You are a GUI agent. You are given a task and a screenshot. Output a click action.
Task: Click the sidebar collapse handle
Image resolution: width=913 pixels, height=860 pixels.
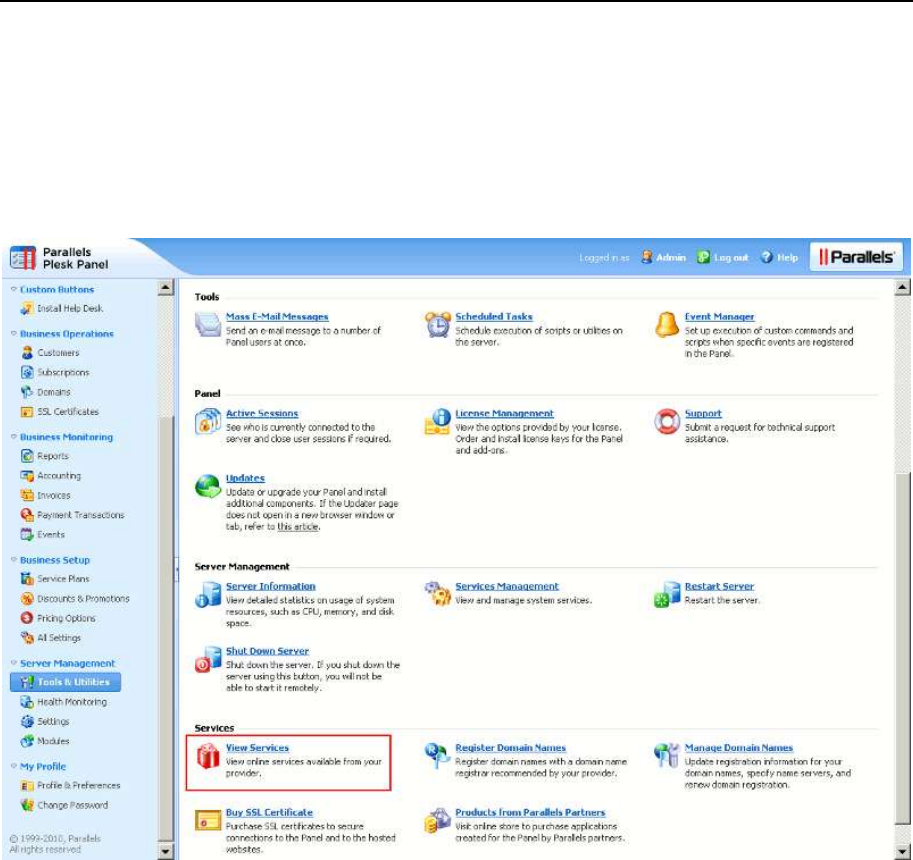coord(176,569)
